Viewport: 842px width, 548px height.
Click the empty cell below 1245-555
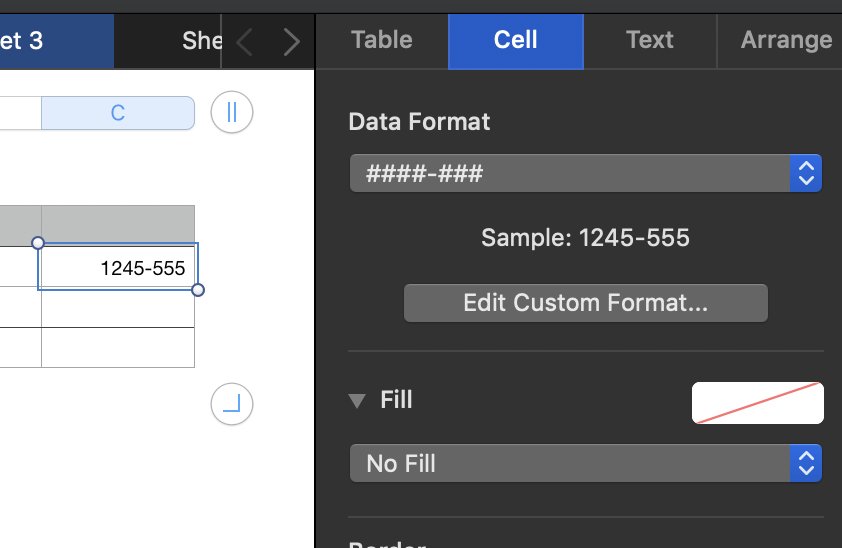(118, 308)
